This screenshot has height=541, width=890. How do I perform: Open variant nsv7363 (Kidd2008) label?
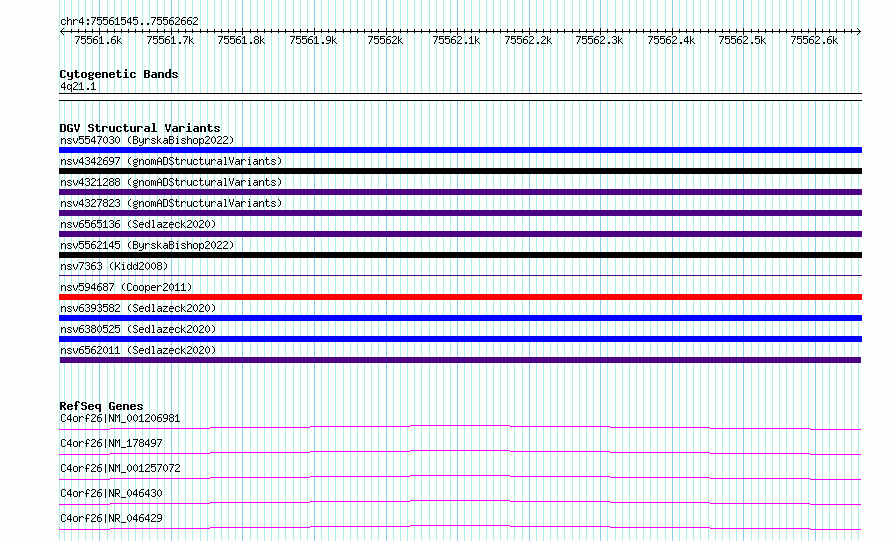coord(114,266)
